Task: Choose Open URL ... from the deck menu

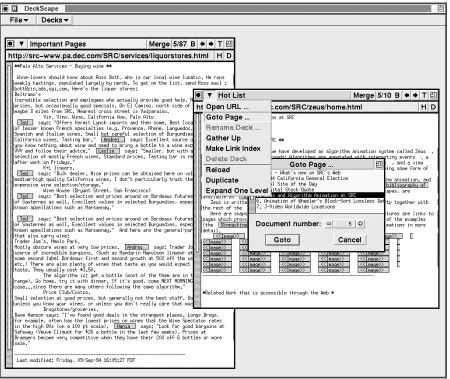Action: coord(237,107)
